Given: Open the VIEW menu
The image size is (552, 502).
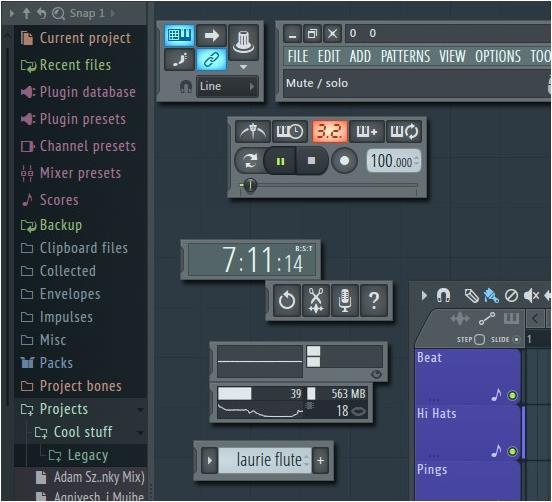Looking at the screenshot, I should coord(452,56).
